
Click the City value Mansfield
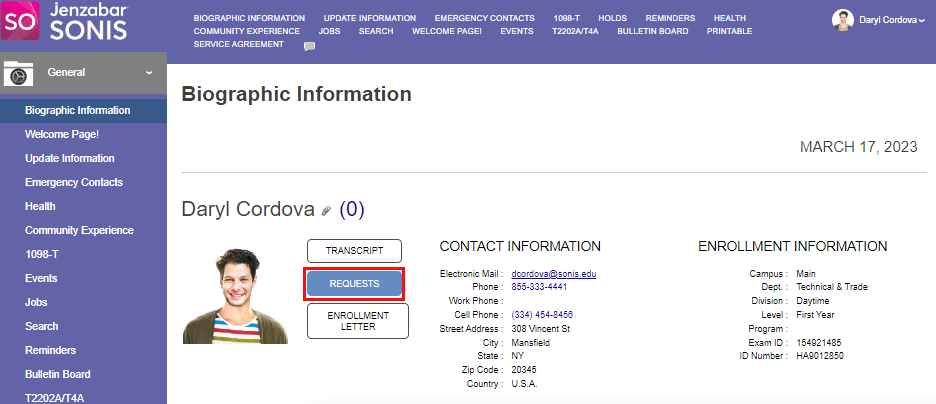531,343
